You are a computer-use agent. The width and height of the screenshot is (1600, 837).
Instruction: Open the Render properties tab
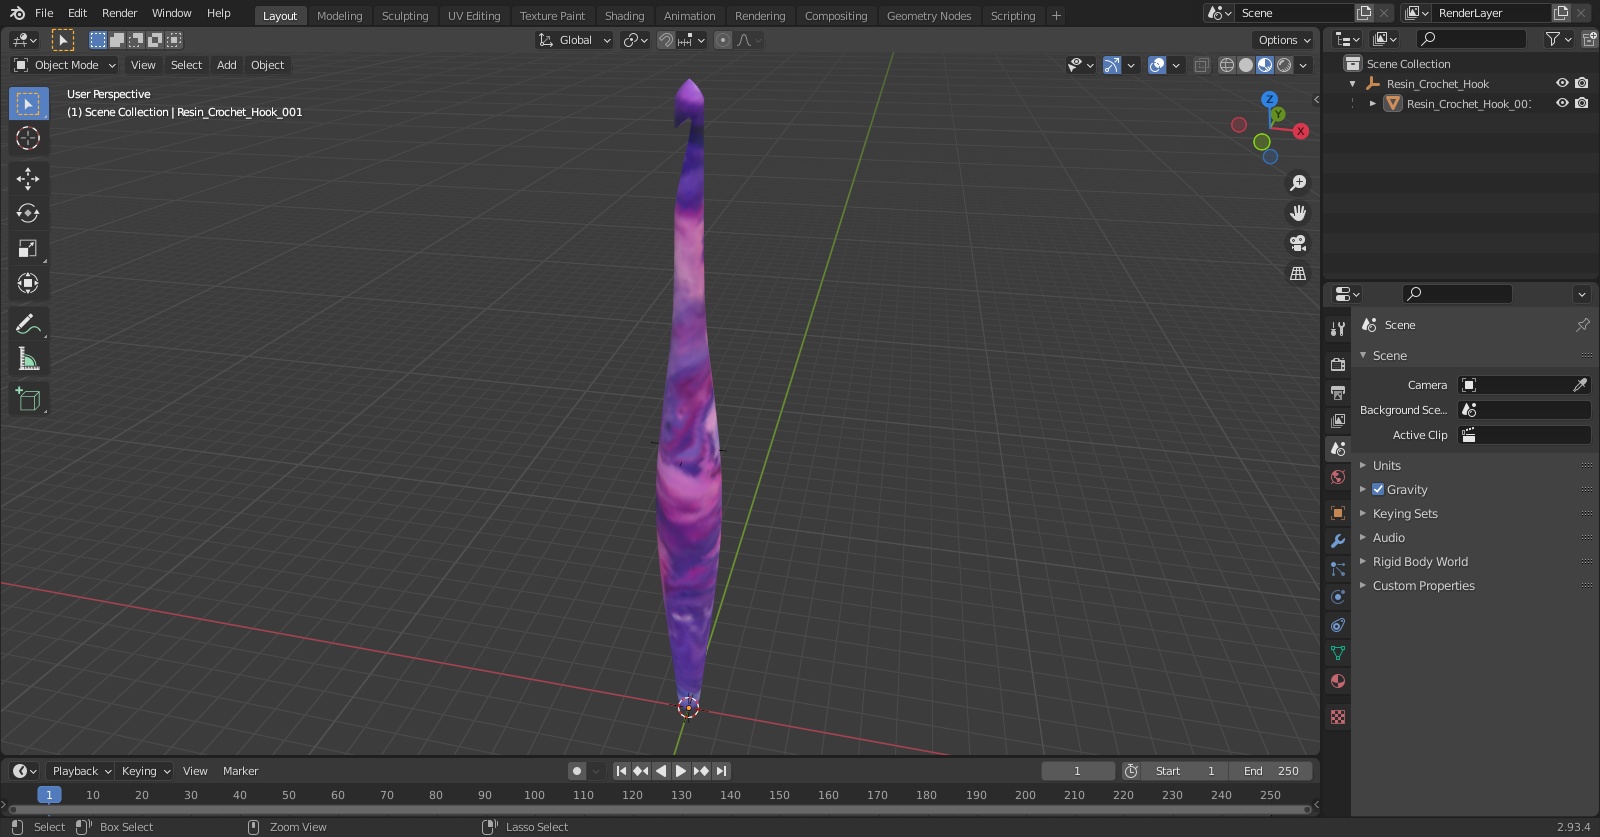click(1338, 364)
